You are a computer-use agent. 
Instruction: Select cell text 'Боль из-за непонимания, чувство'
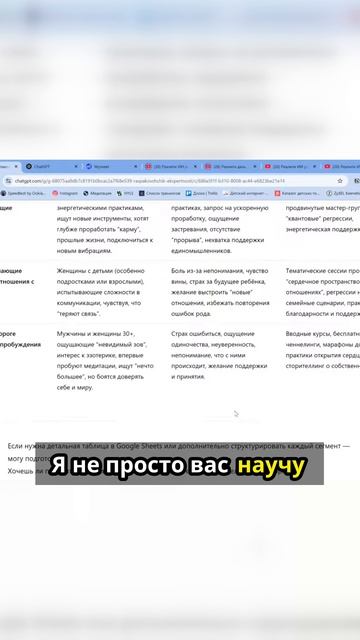click(220, 271)
